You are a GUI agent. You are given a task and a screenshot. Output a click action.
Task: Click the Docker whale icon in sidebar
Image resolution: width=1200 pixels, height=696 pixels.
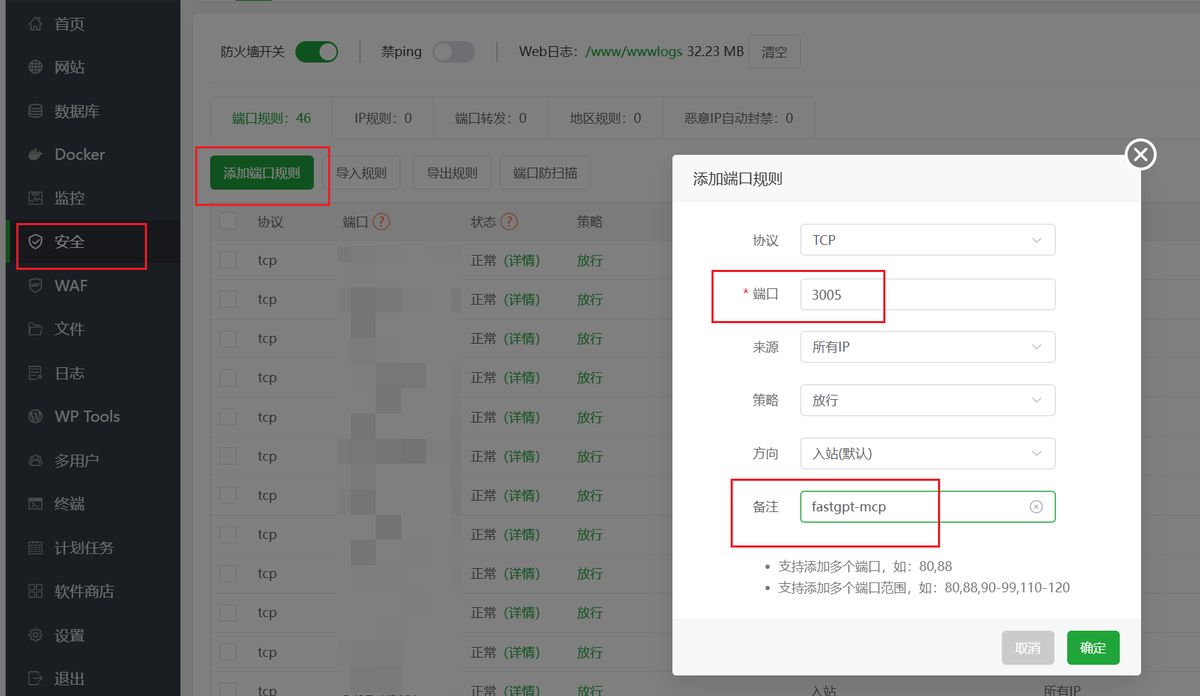pos(36,155)
